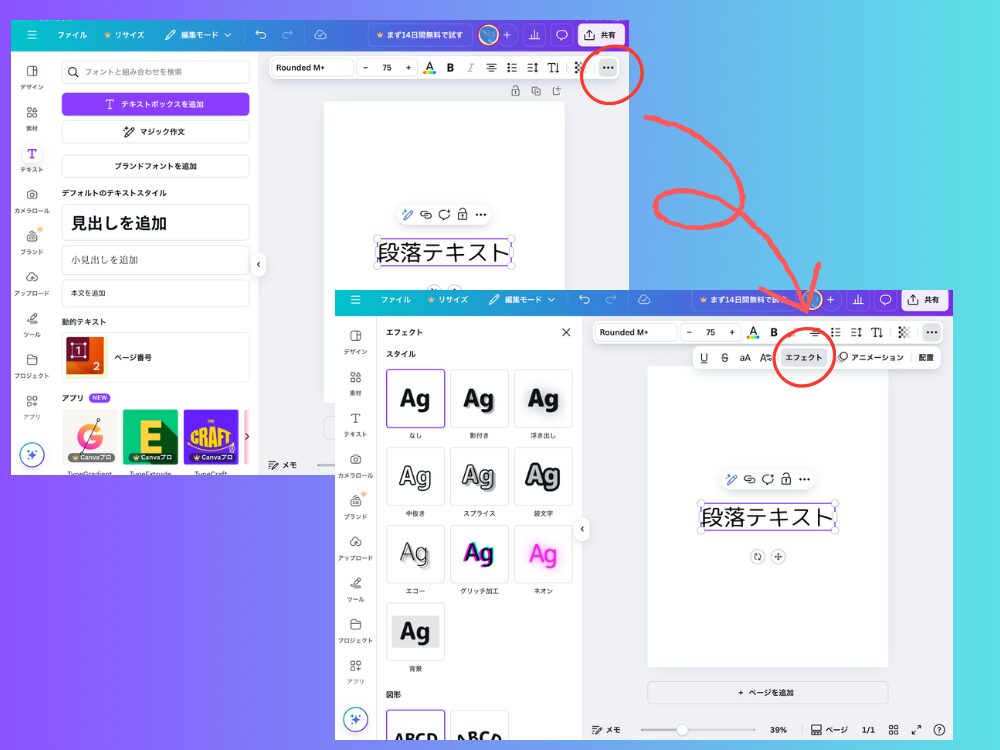Open 素材 elements sidebar in upper-left screenshot

[32, 118]
